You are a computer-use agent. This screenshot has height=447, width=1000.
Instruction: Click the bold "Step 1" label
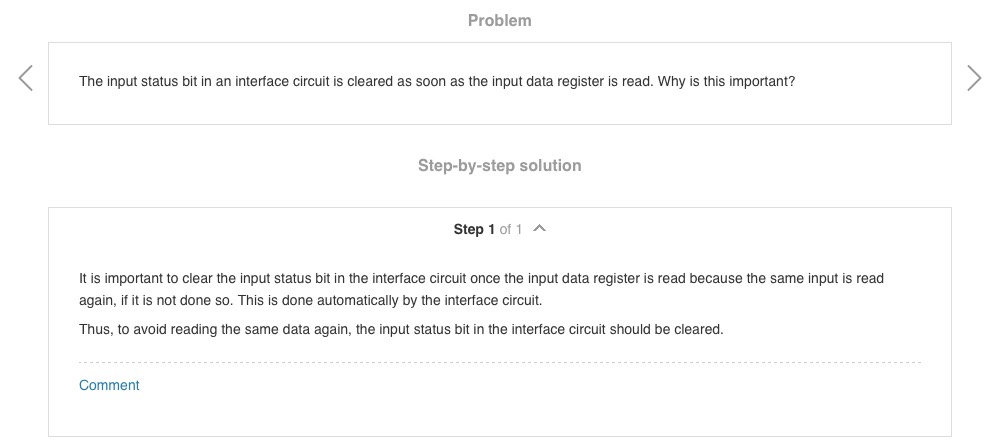(474, 230)
